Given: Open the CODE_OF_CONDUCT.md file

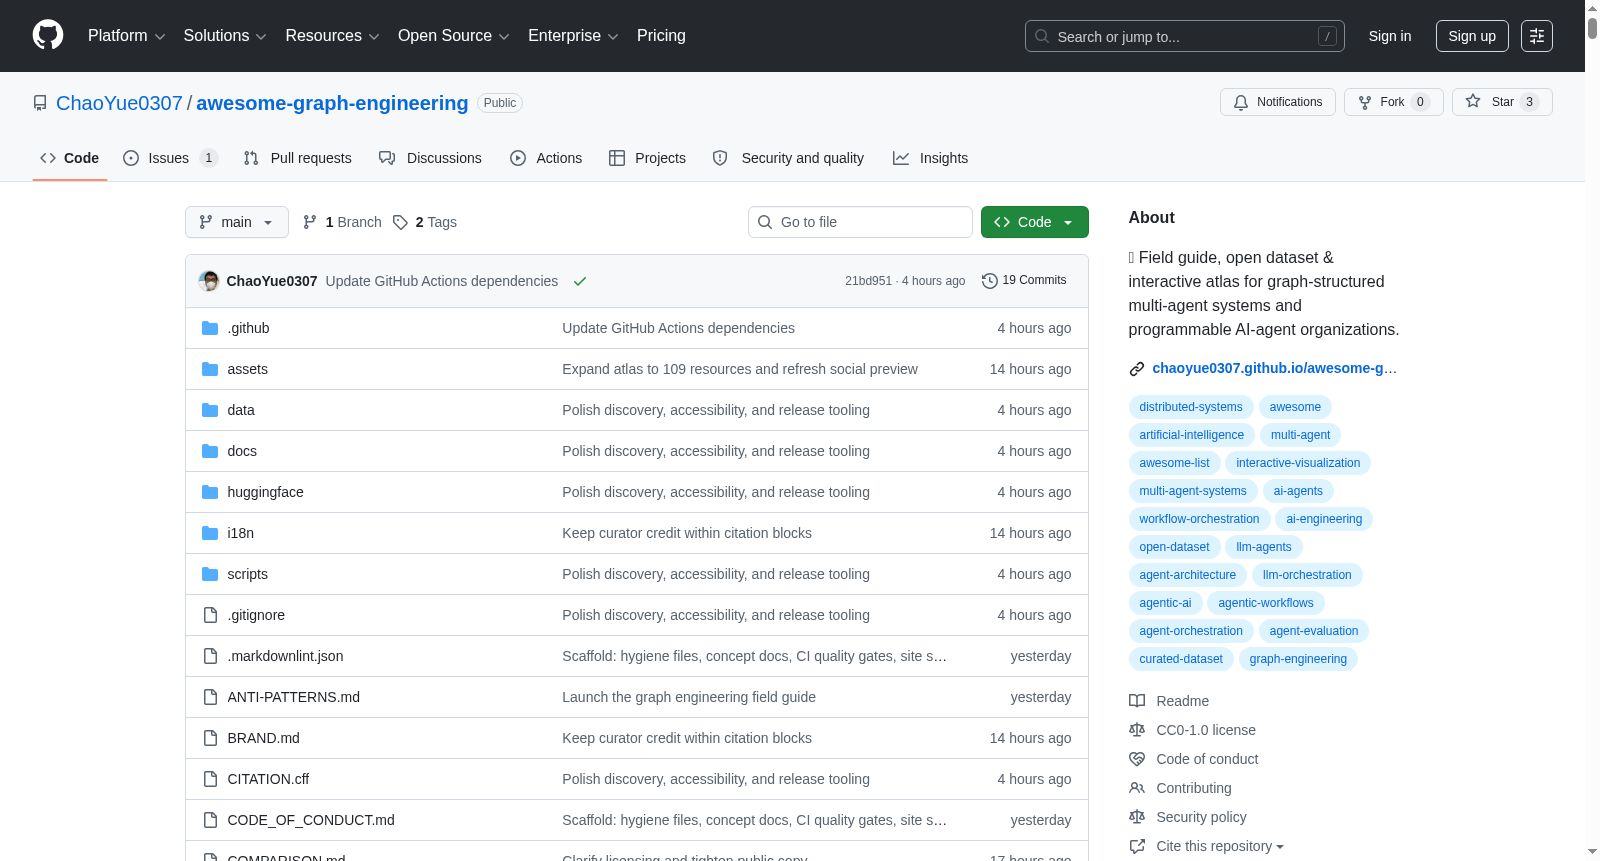Looking at the screenshot, I should pyautogui.click(x=311, y=820).
